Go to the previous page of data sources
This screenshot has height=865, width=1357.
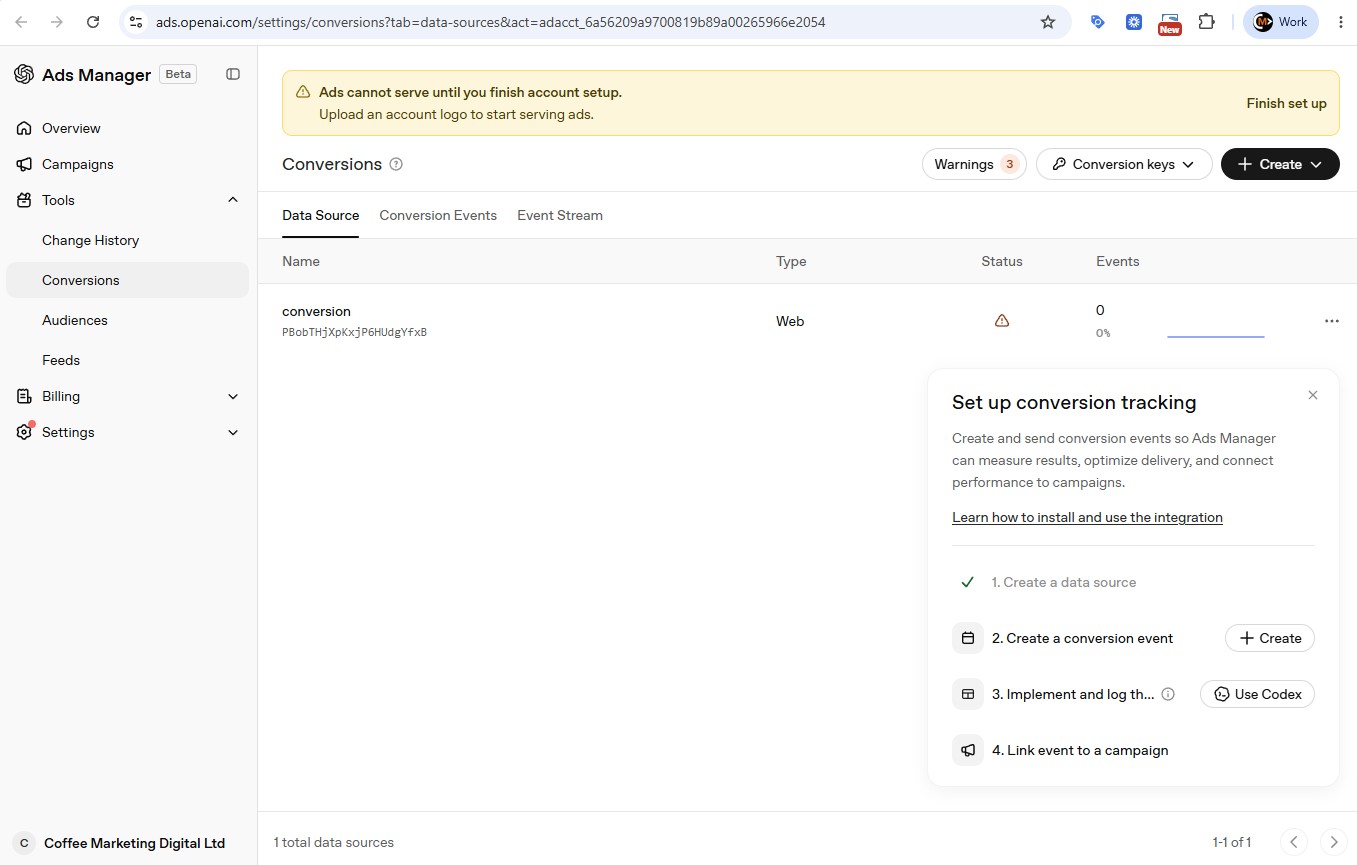pyautogui.click(x=1294, y=842)
